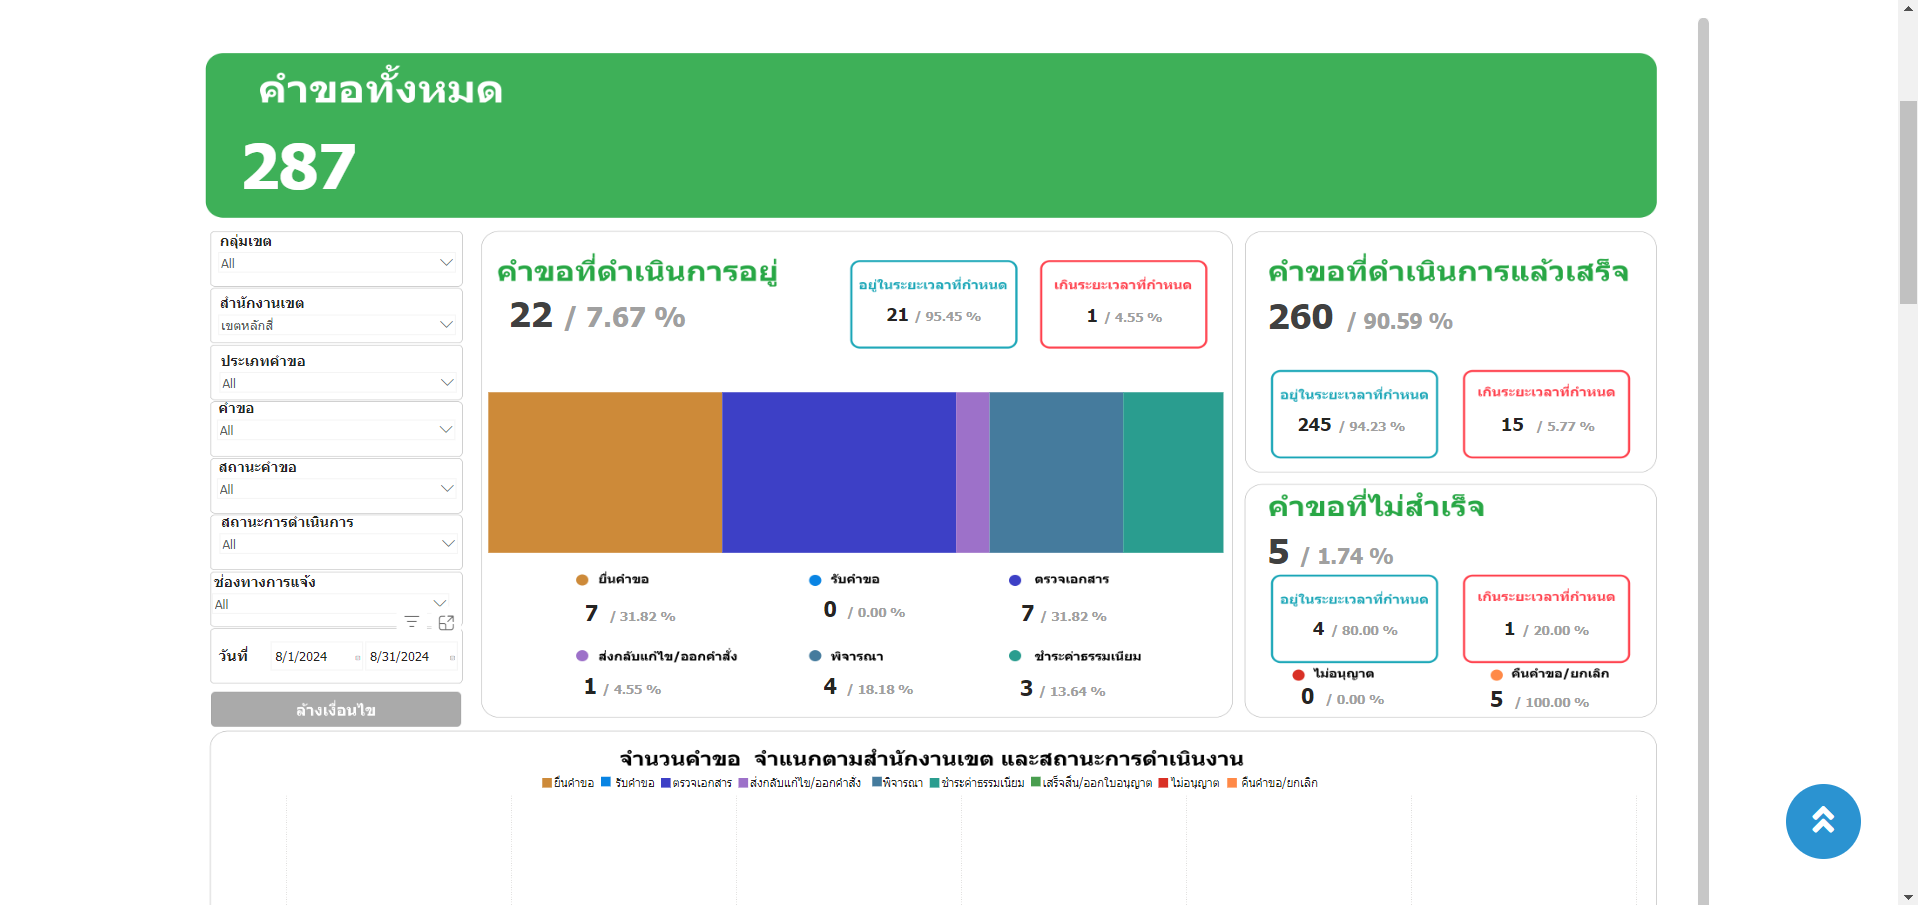Click the orange คืนคำขอ/ยกเลิก legend dot

coord(1496,675)
